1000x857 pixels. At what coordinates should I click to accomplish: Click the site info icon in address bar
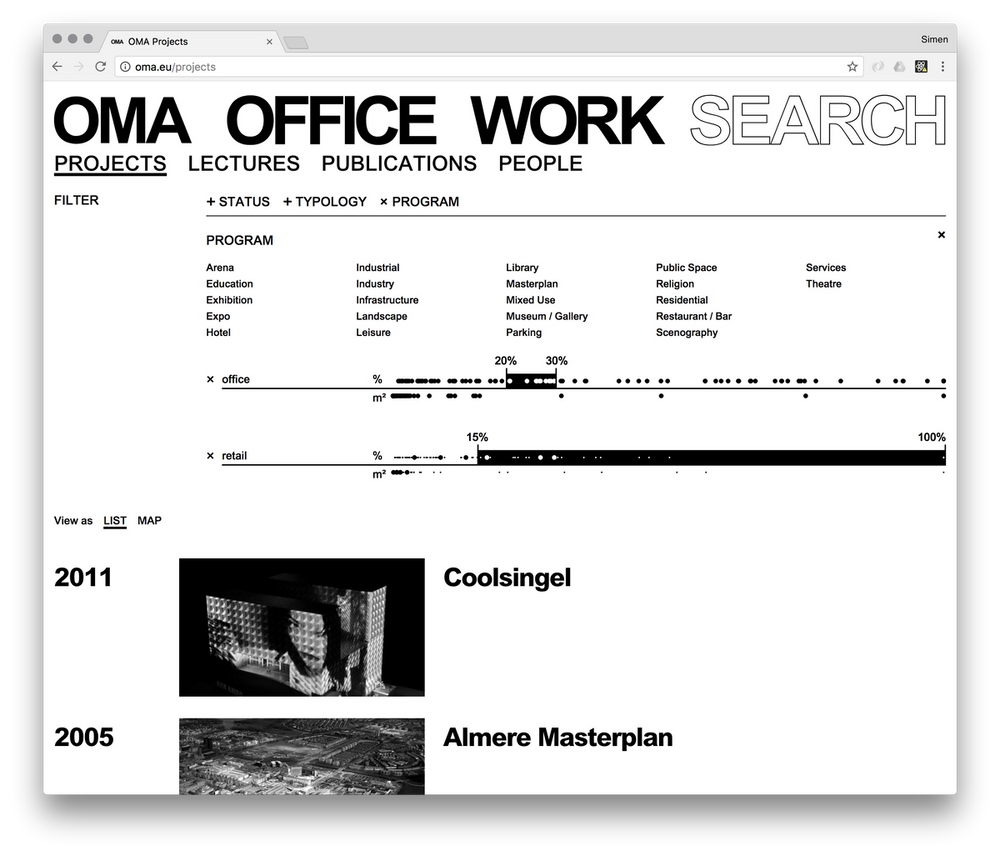point(126,66)
